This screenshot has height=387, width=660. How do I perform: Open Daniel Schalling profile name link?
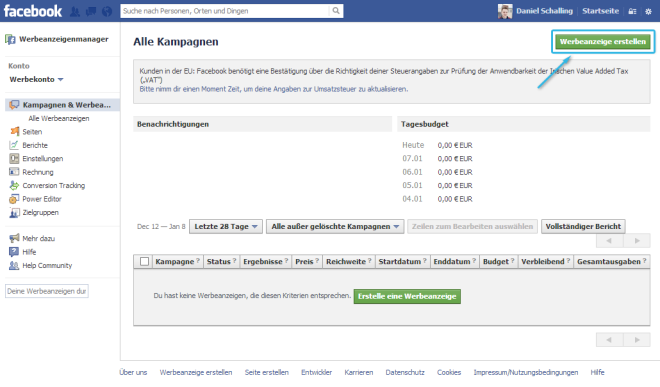pos(544,11)
